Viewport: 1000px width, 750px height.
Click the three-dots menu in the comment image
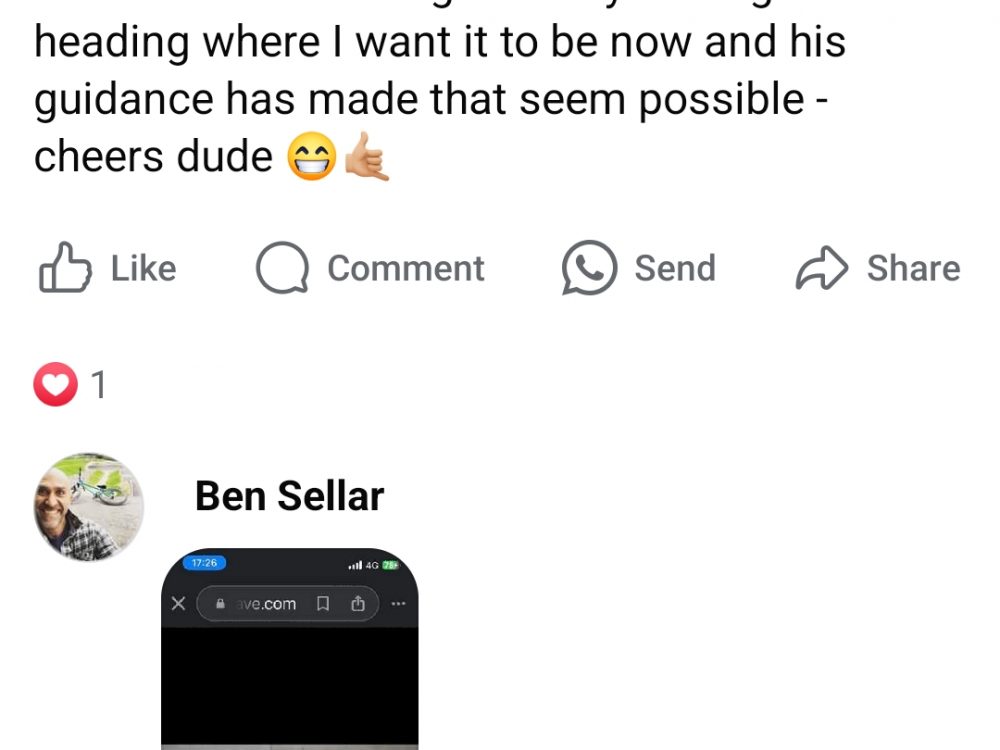point(399,604)
